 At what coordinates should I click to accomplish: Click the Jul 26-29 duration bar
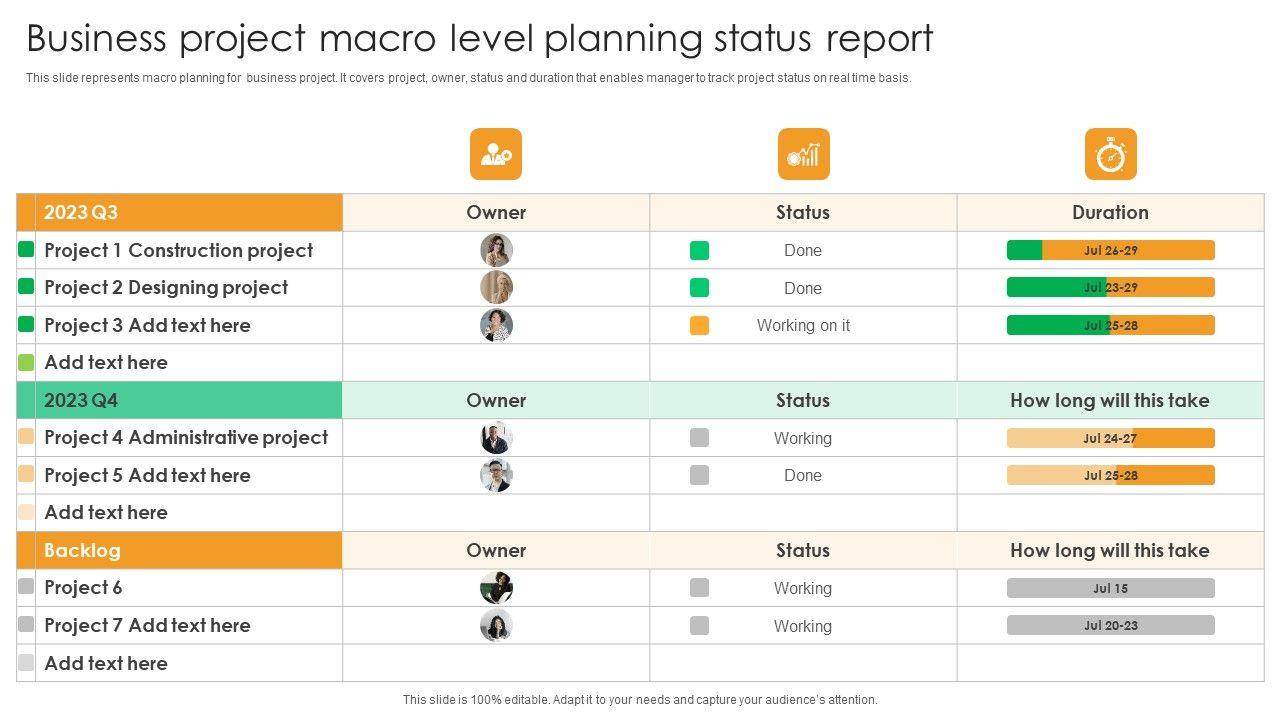1110,250
